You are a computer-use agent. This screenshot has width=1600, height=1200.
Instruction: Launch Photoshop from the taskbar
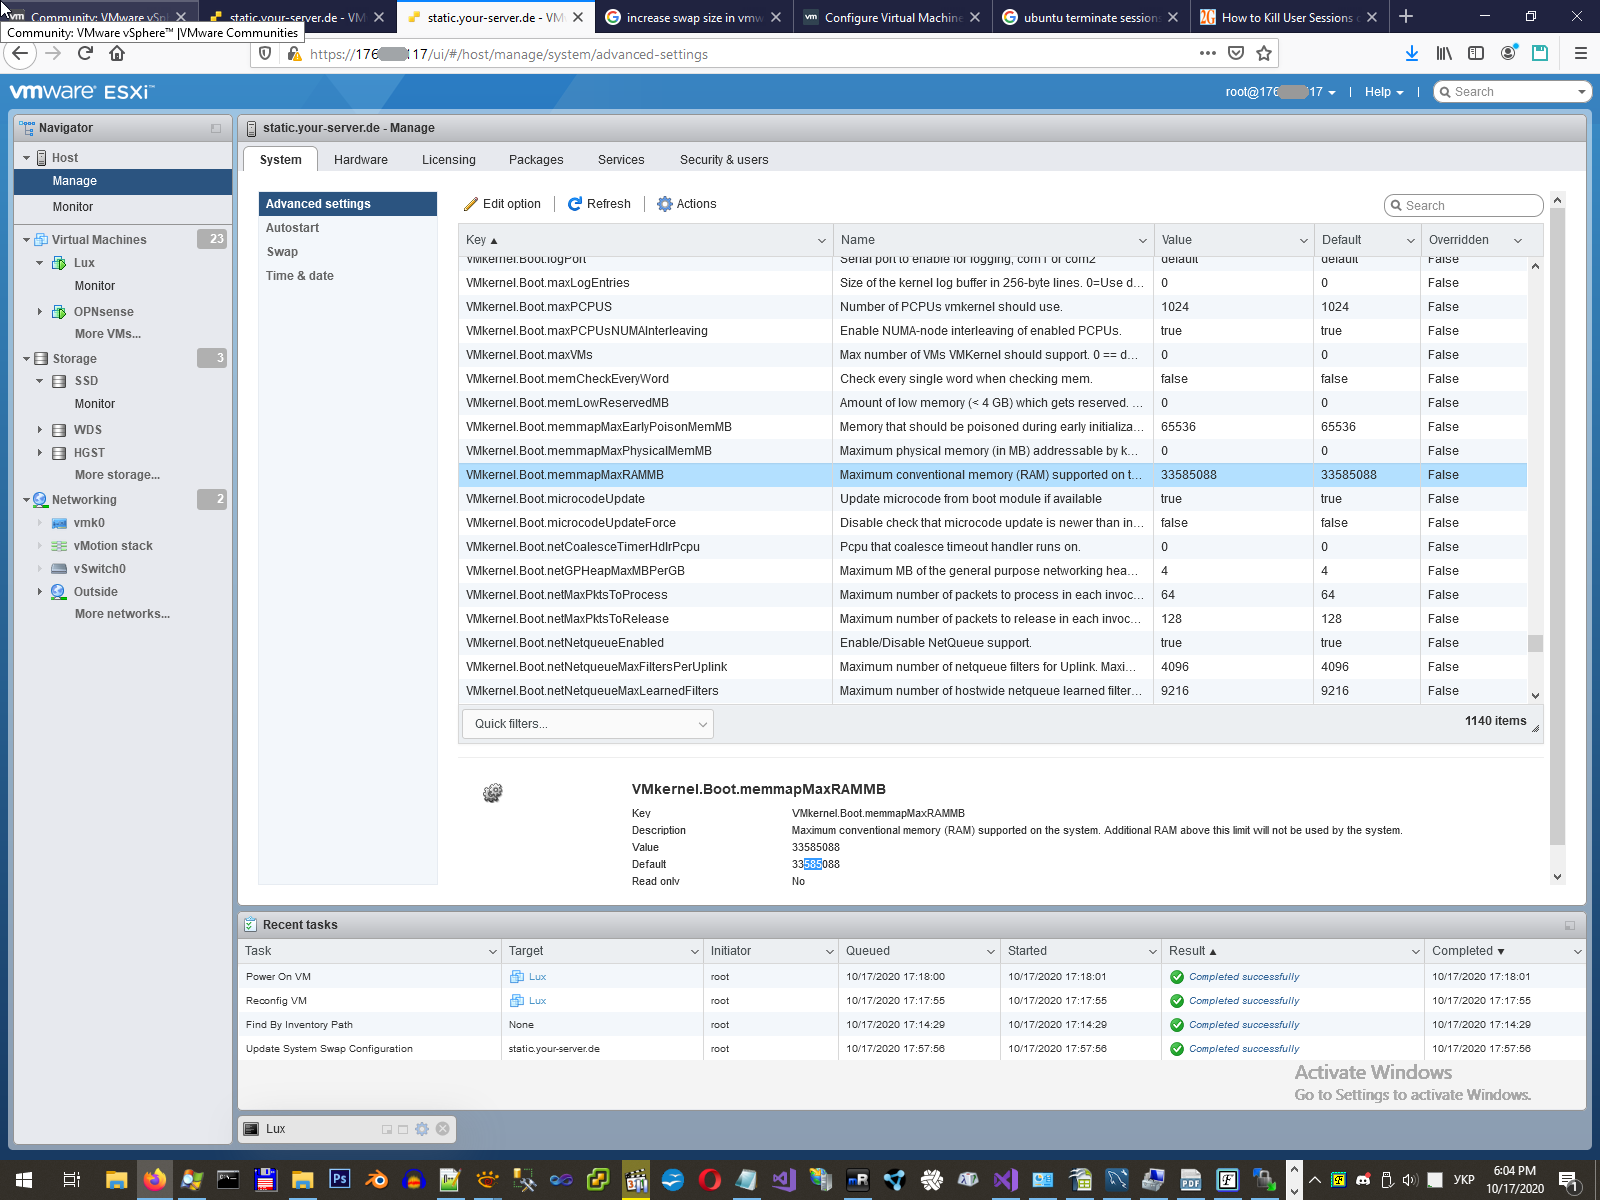coord(340,1180)
